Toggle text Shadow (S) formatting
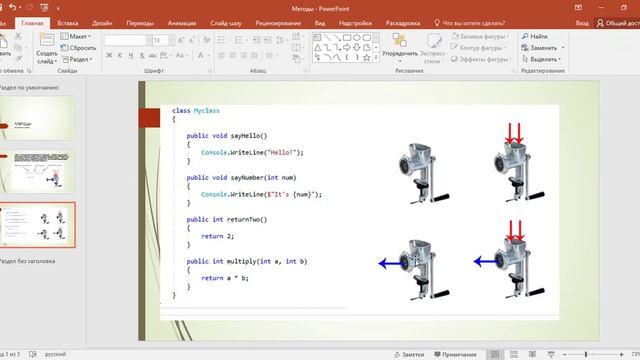The height and width of the screenshot is (360, 640). point(142,56)
